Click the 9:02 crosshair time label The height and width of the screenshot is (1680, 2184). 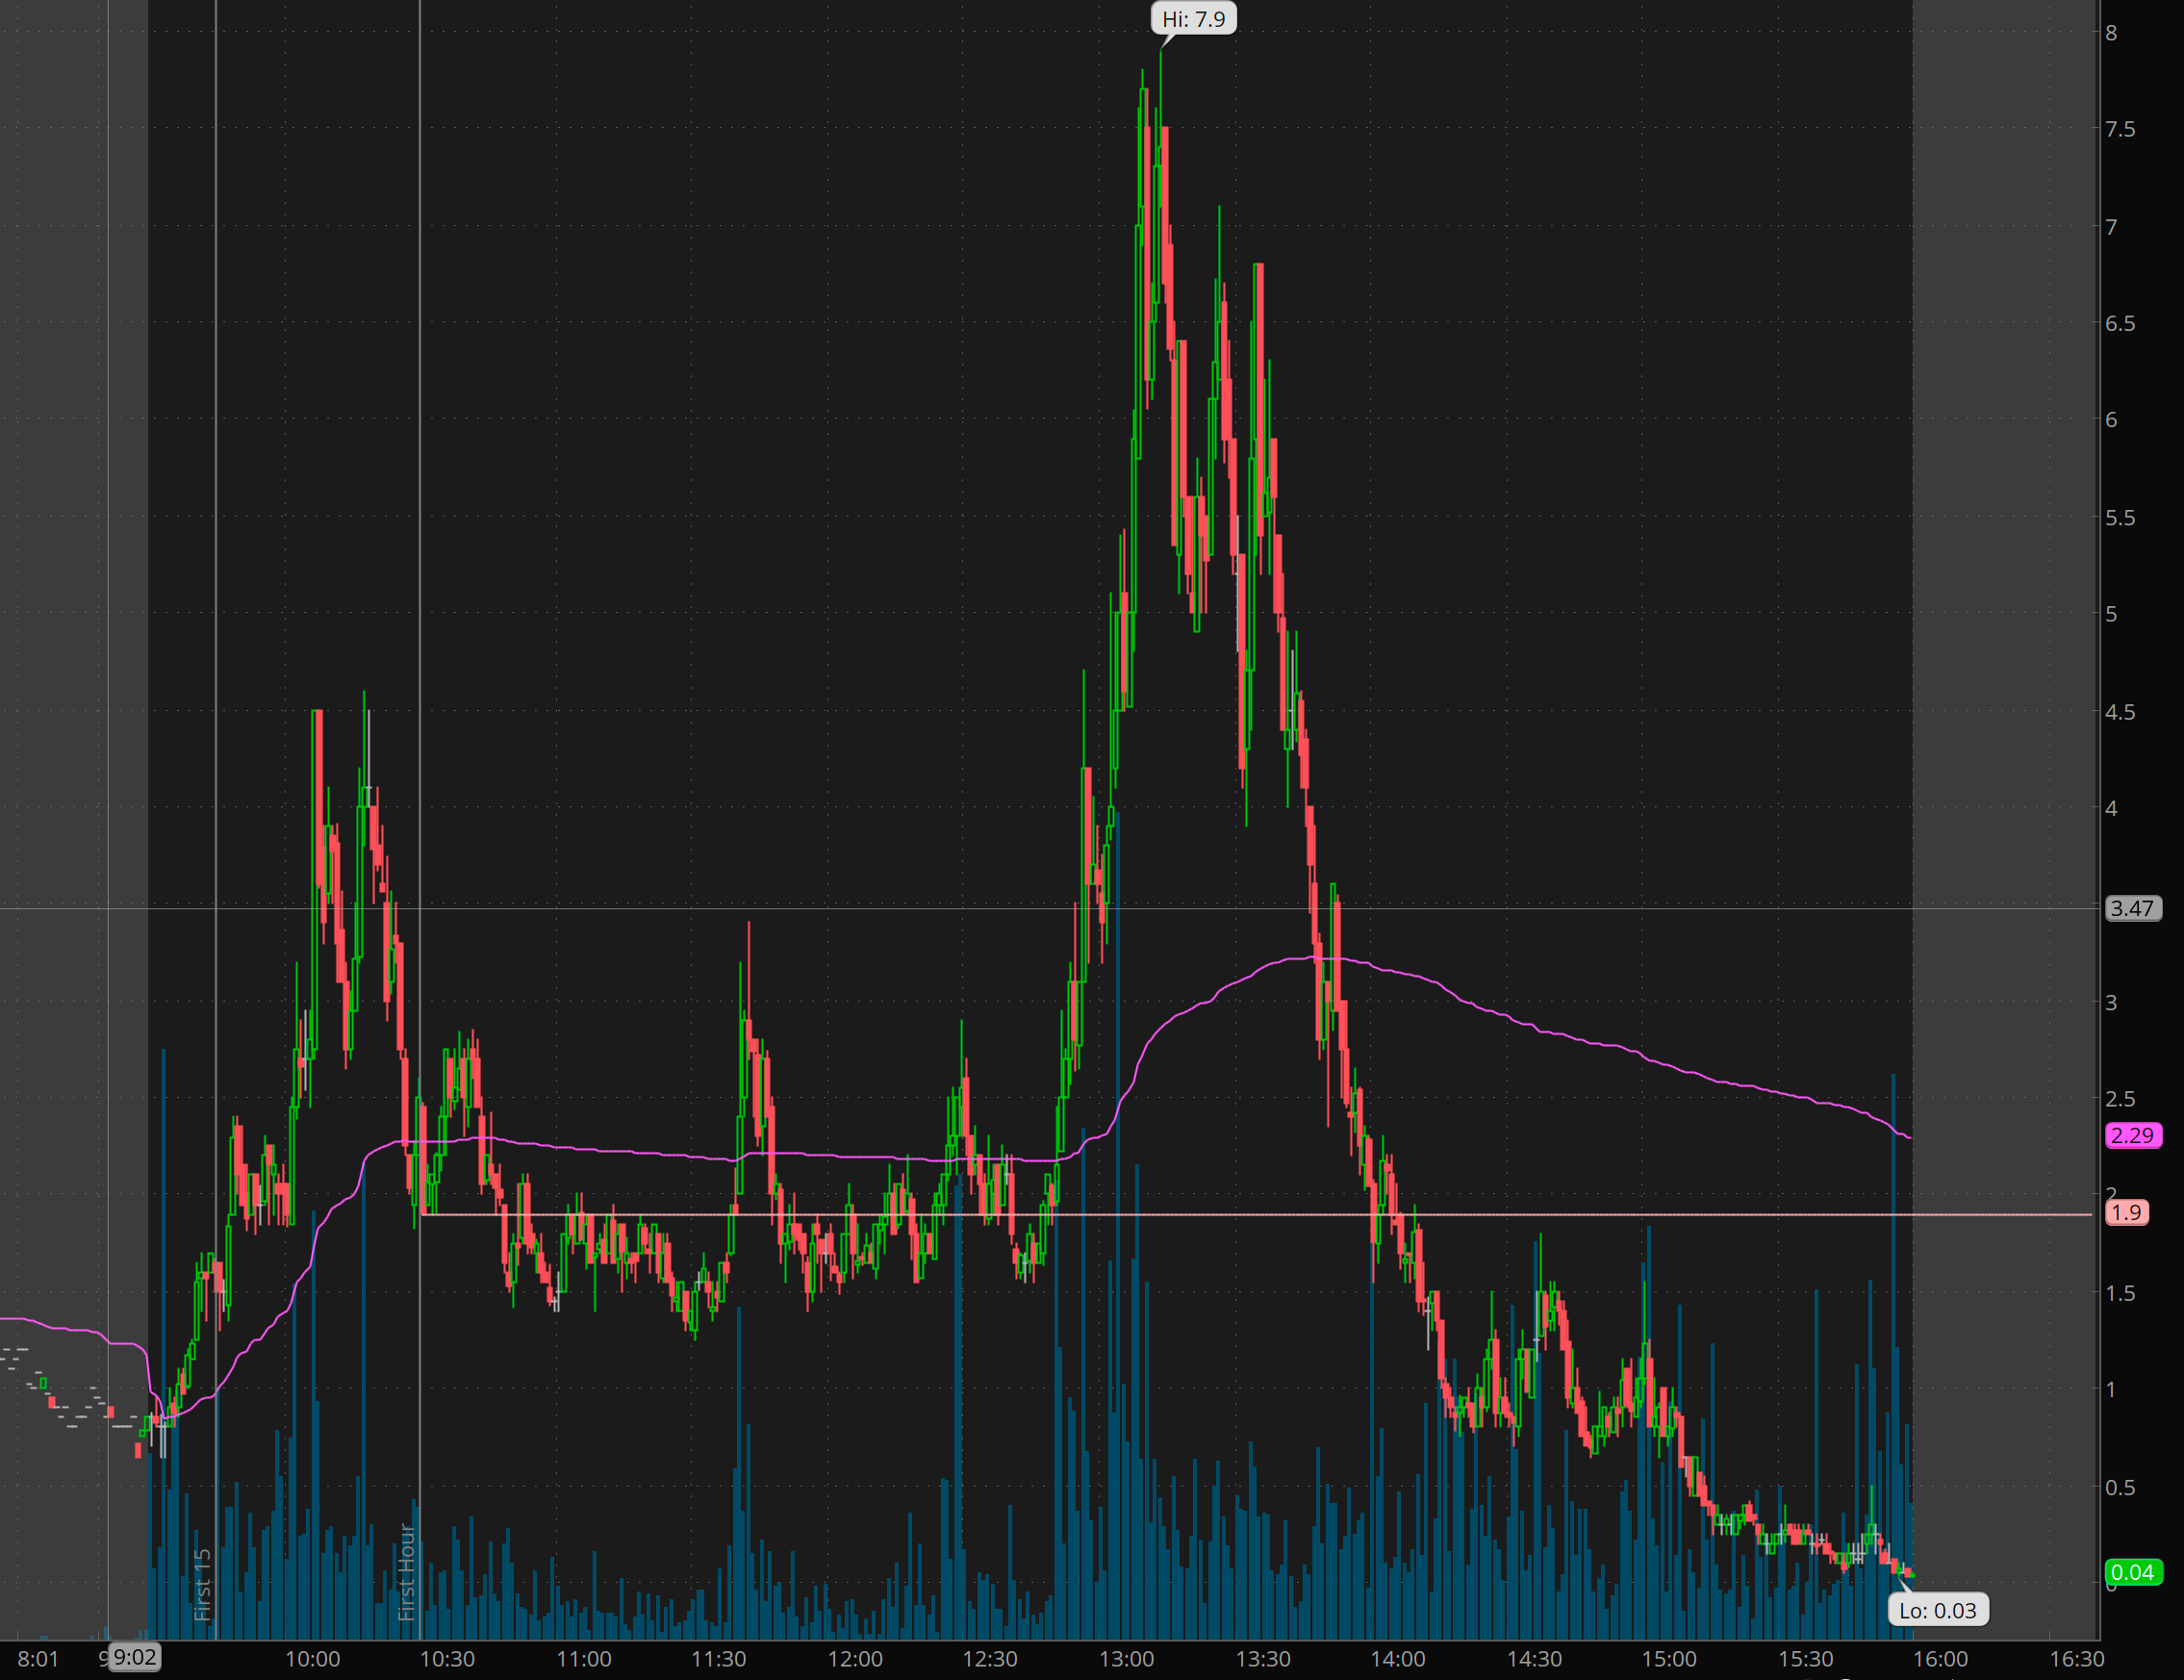(x=134, y=1657)
